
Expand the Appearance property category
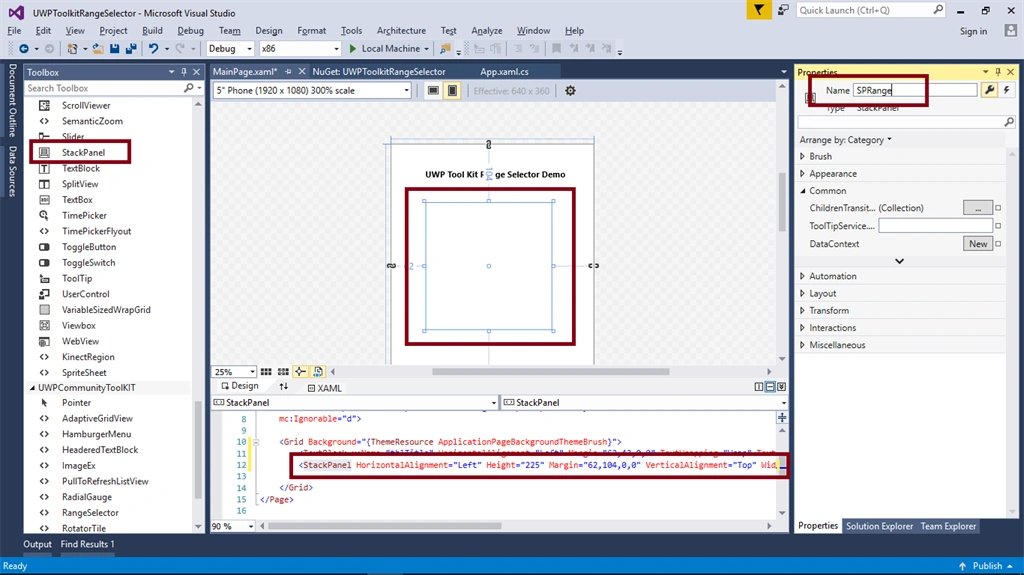click(803, 174)
